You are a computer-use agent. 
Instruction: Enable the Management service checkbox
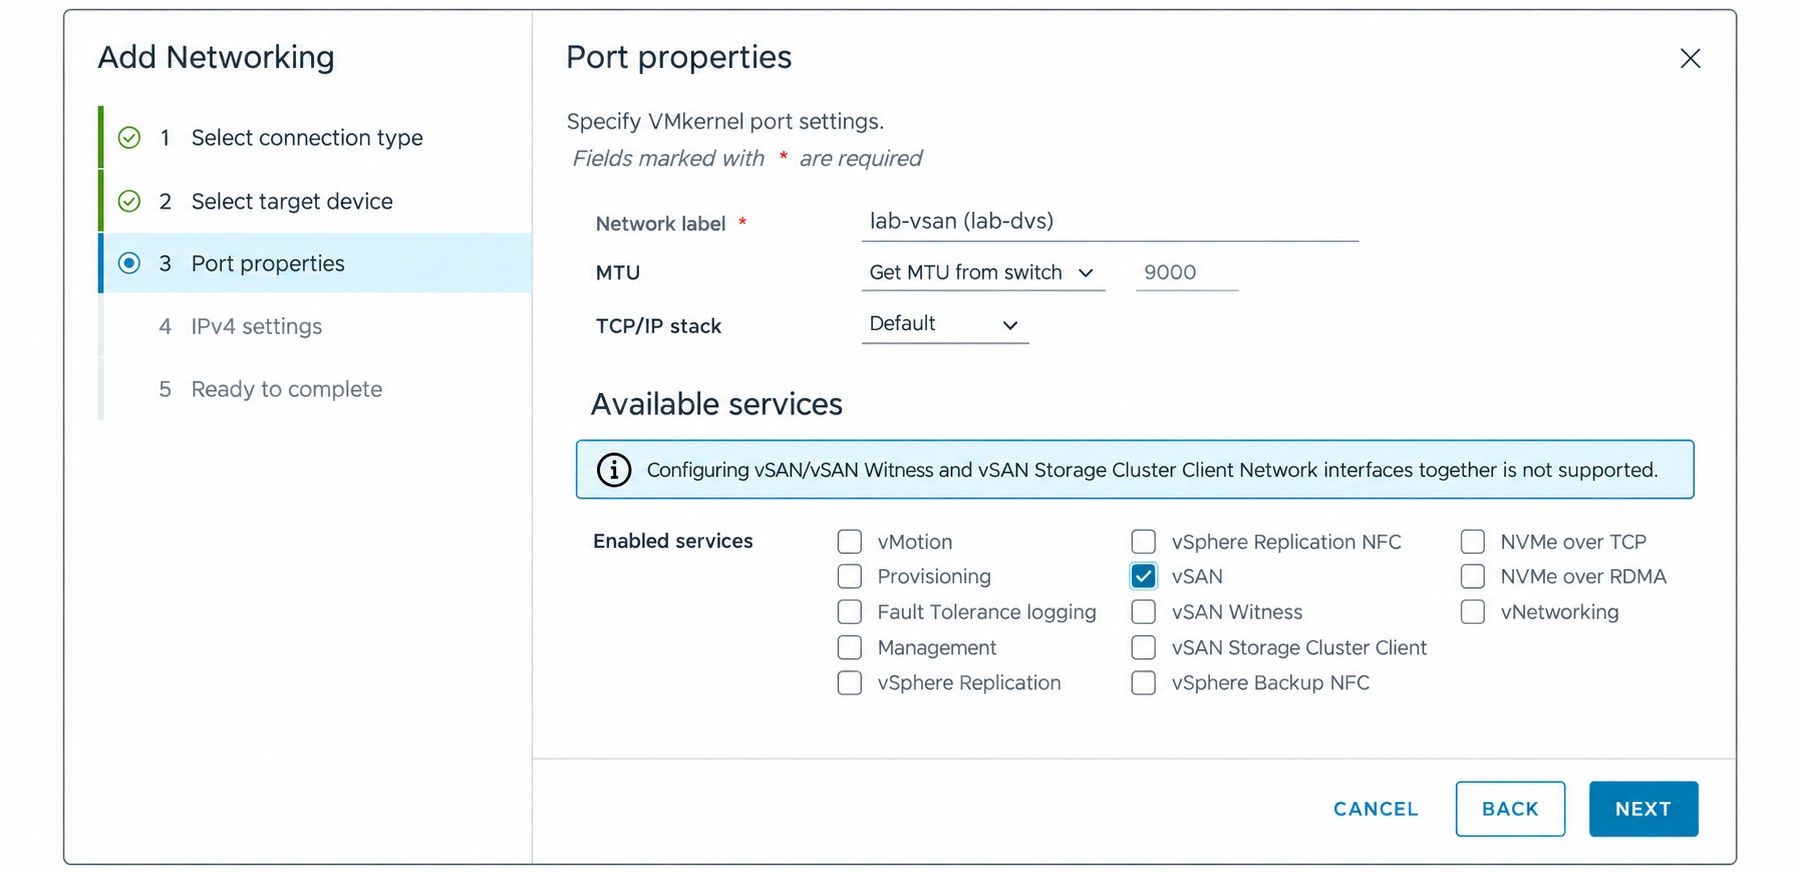[849, 647]
